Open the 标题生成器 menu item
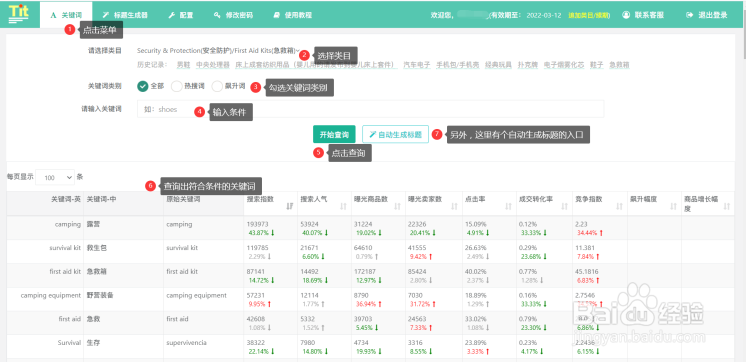Image resolution: width=746 pixels, height=362 pixels. 125,15
